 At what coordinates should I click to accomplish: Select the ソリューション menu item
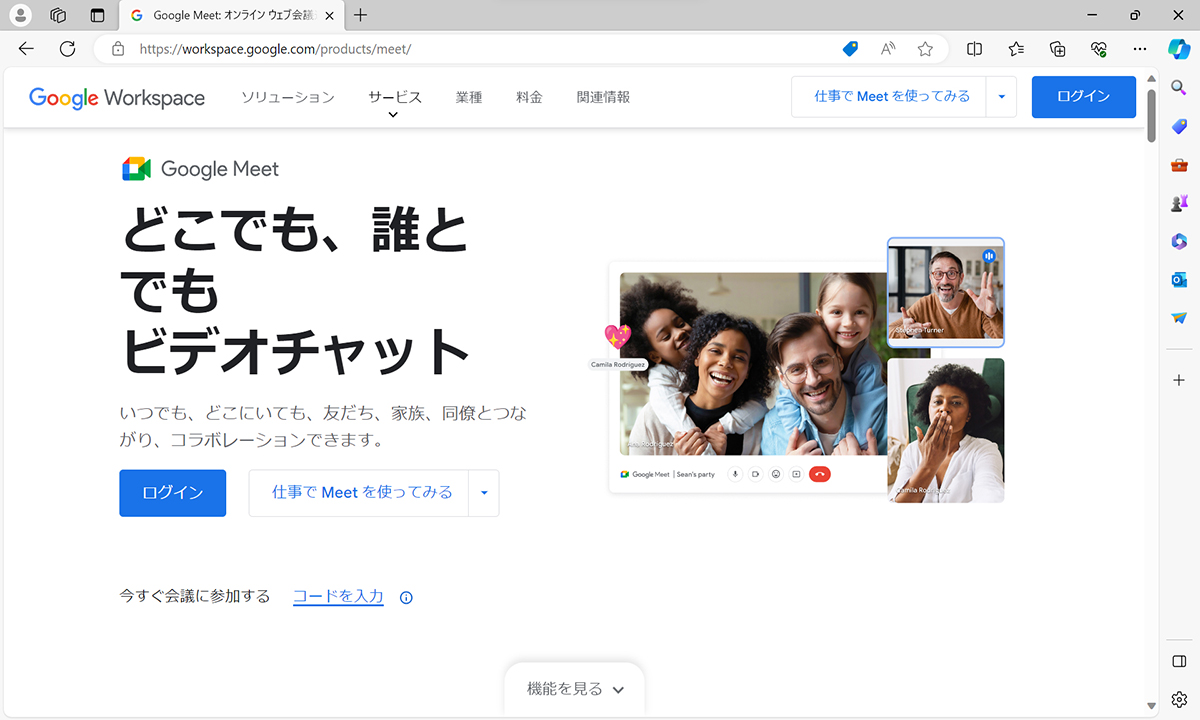pyautogui.click(x=287, y=96)
